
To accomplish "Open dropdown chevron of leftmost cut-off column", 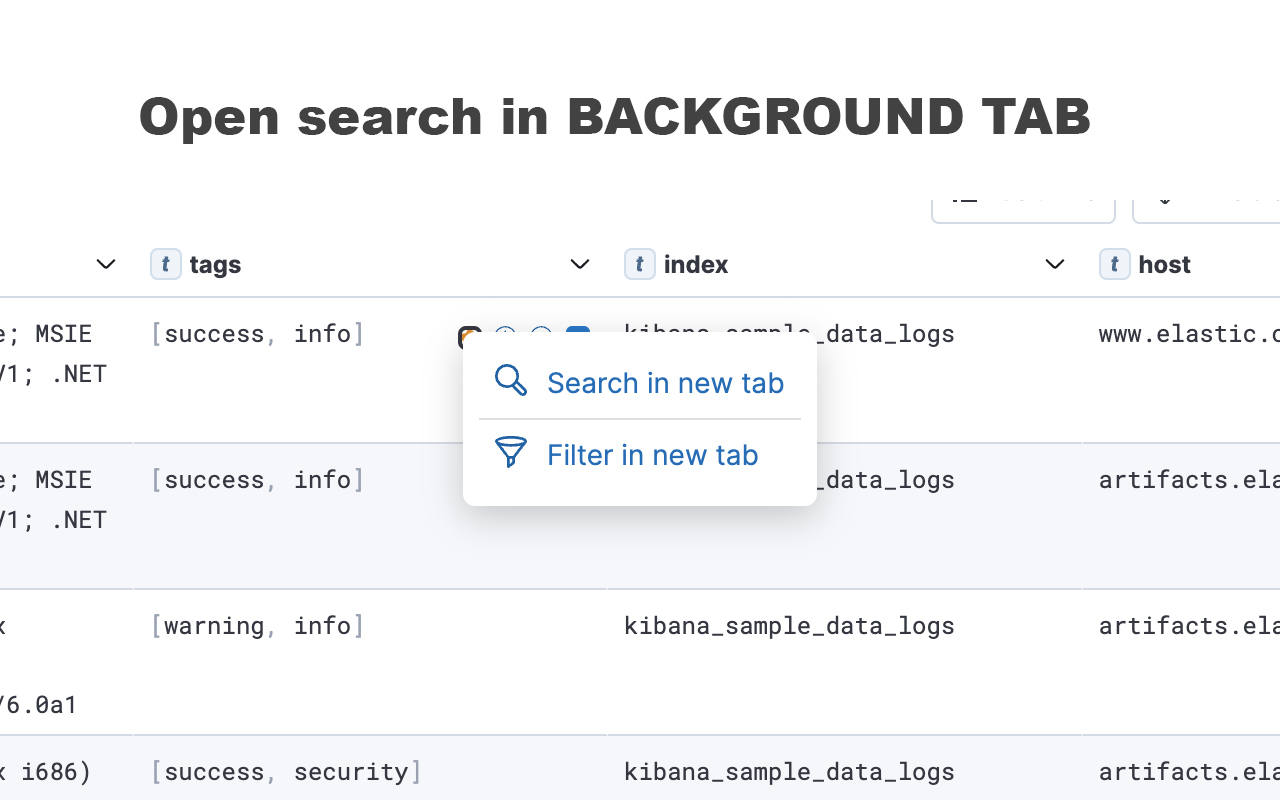I will [x=105, y=264].
